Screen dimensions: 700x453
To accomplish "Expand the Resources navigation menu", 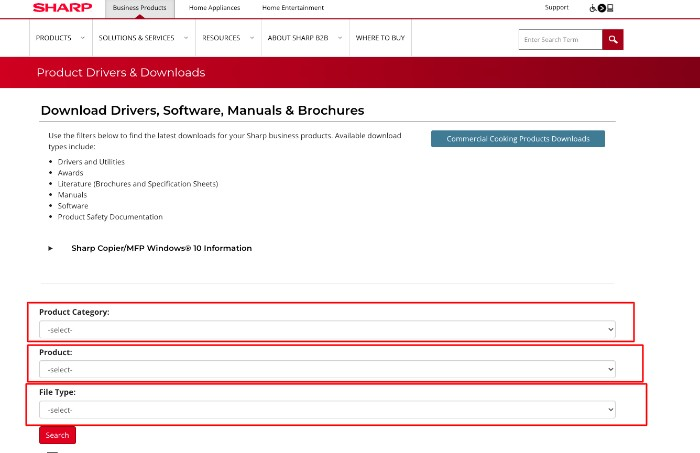I will tap(228, 38).
